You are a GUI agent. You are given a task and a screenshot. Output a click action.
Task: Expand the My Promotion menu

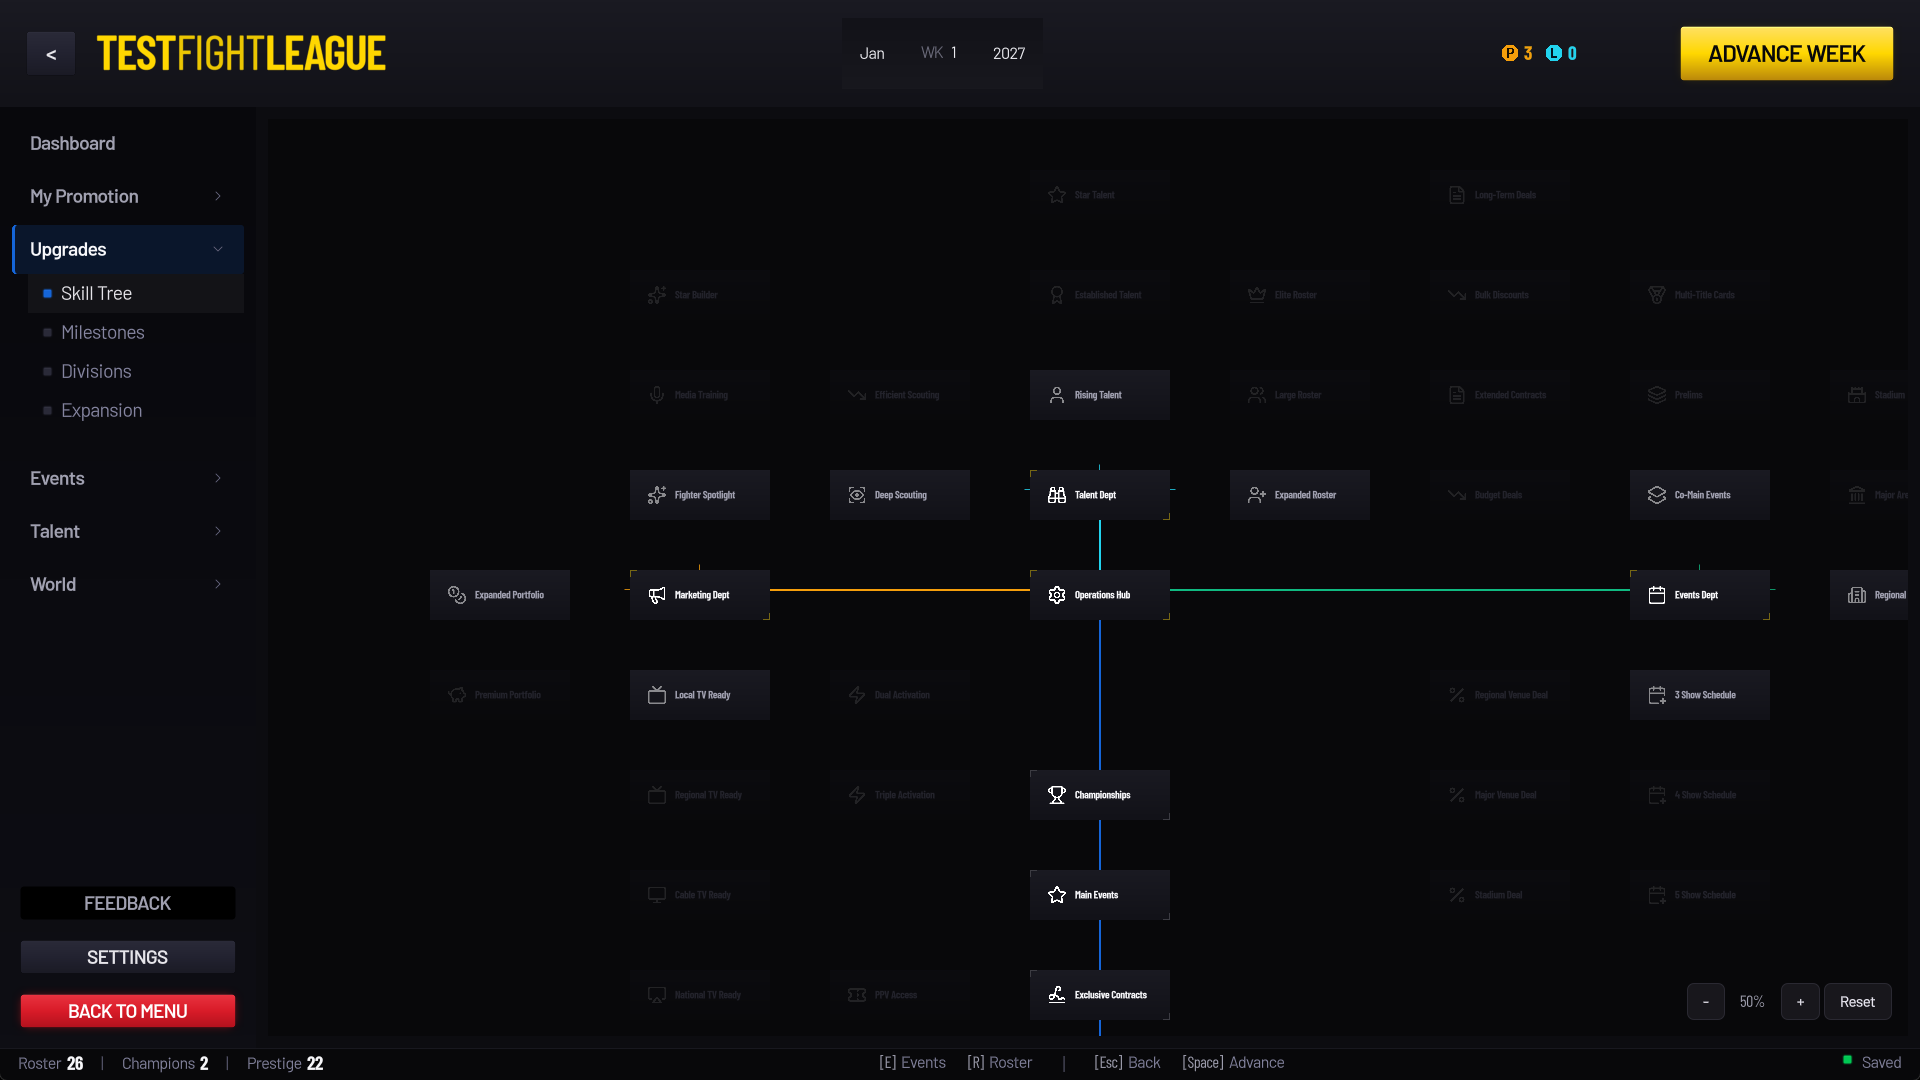(x=127, y=196)
